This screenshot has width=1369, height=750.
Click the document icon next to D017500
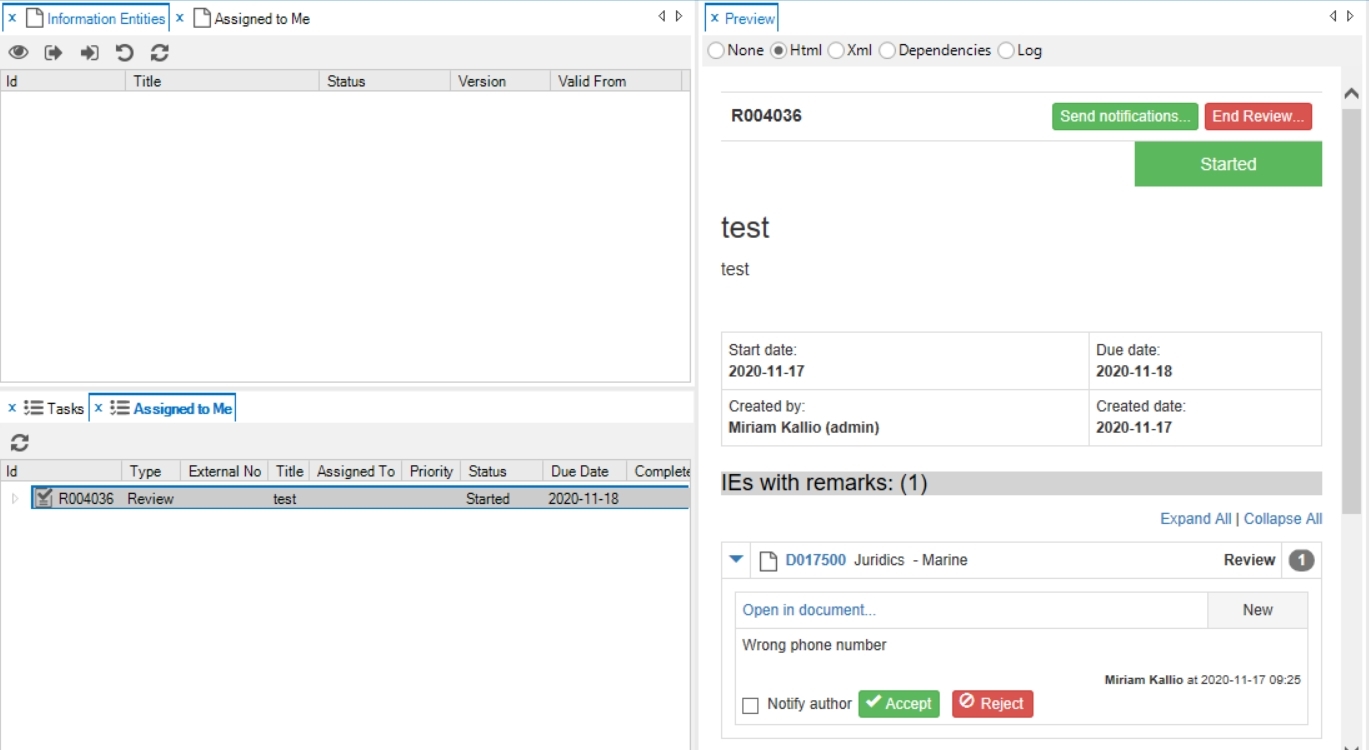(x=768, y=561)
